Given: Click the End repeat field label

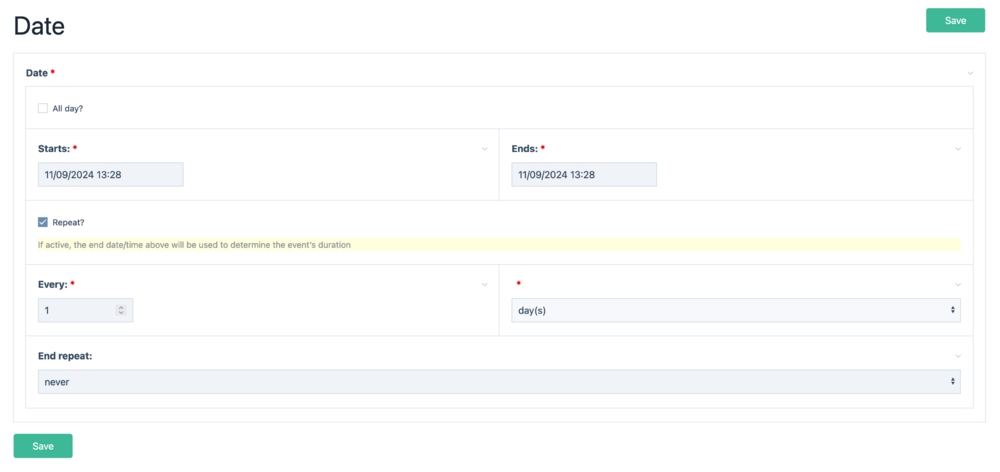Looking at the screenshot, I should tap(72, 356).
